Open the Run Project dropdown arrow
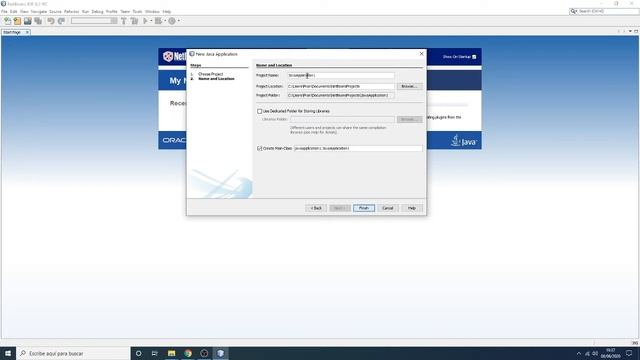 pos(151,21)
